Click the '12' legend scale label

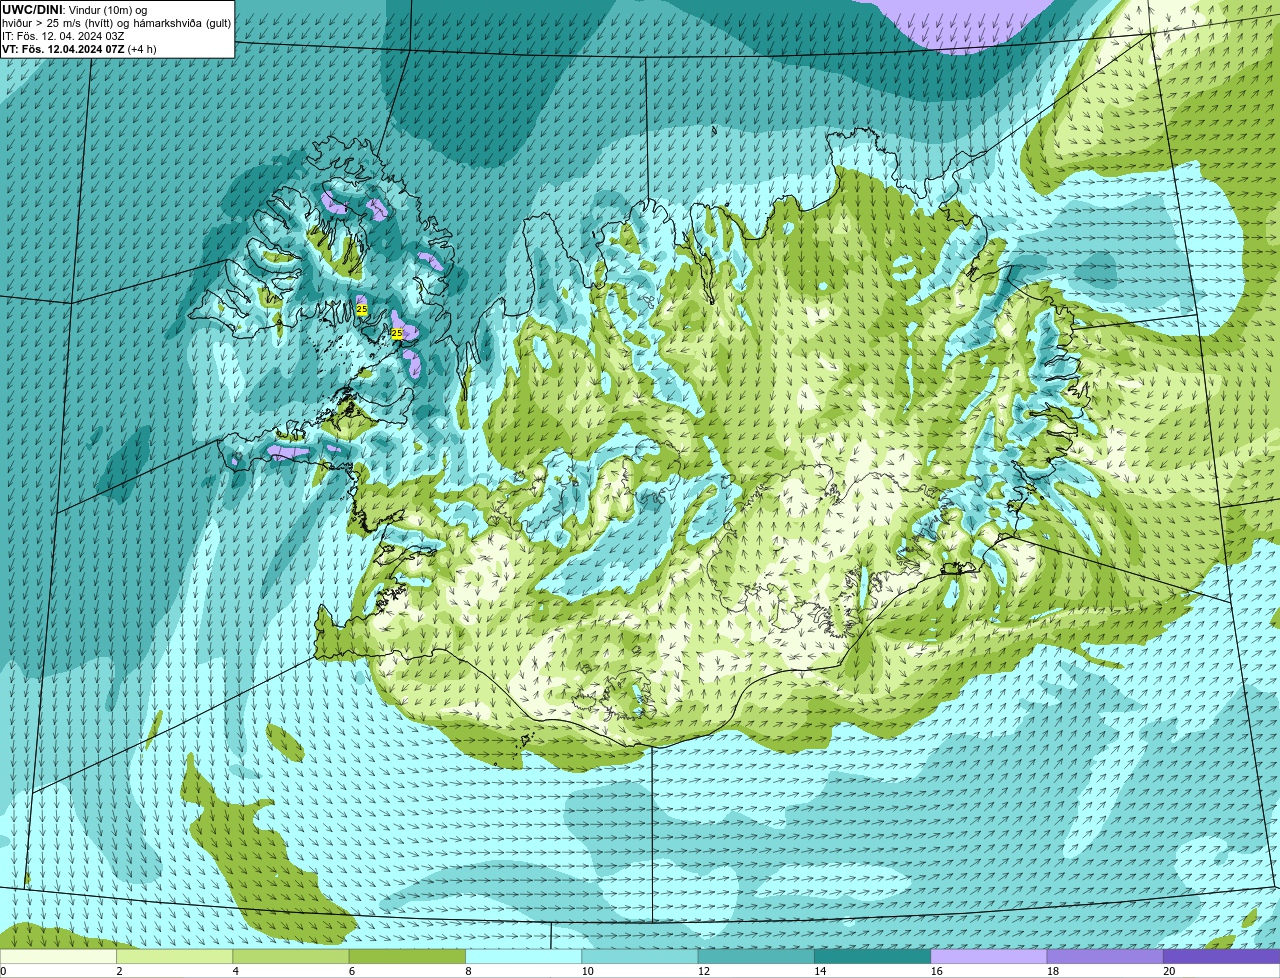[702, 971]
